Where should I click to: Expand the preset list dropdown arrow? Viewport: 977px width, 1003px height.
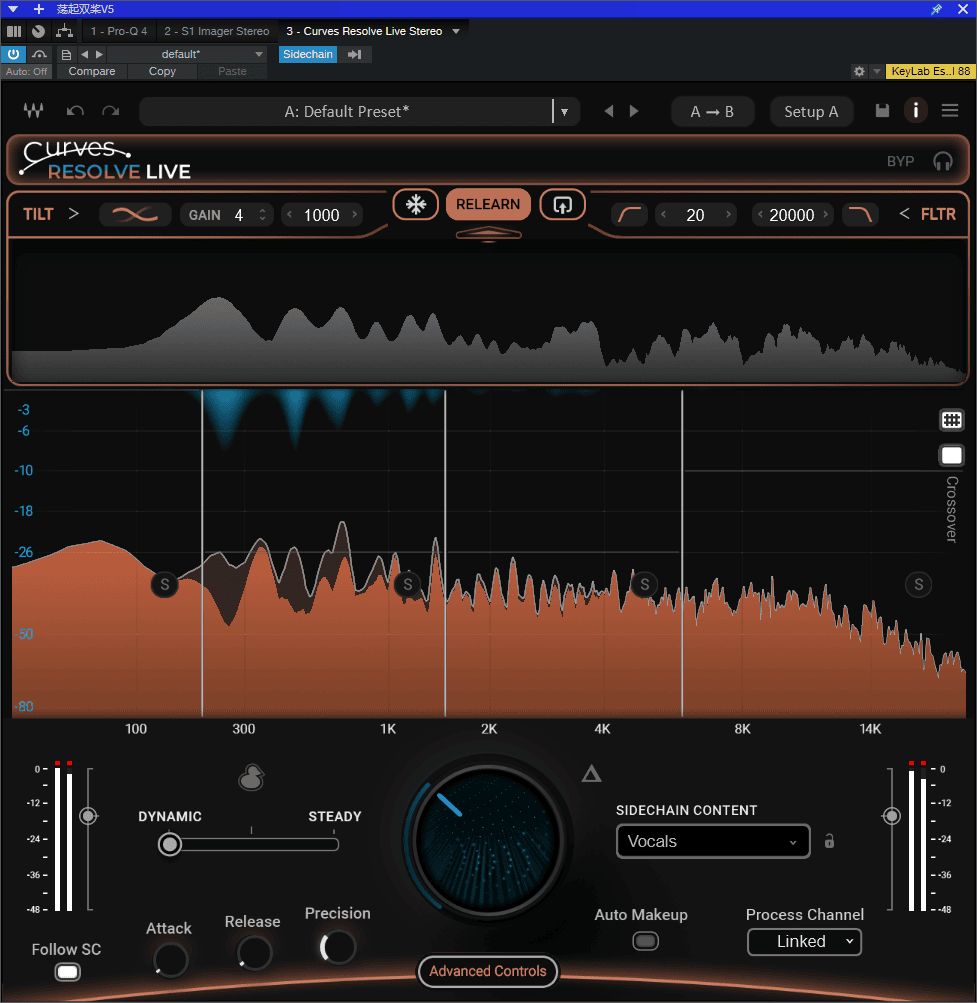[x=565, y=112]
